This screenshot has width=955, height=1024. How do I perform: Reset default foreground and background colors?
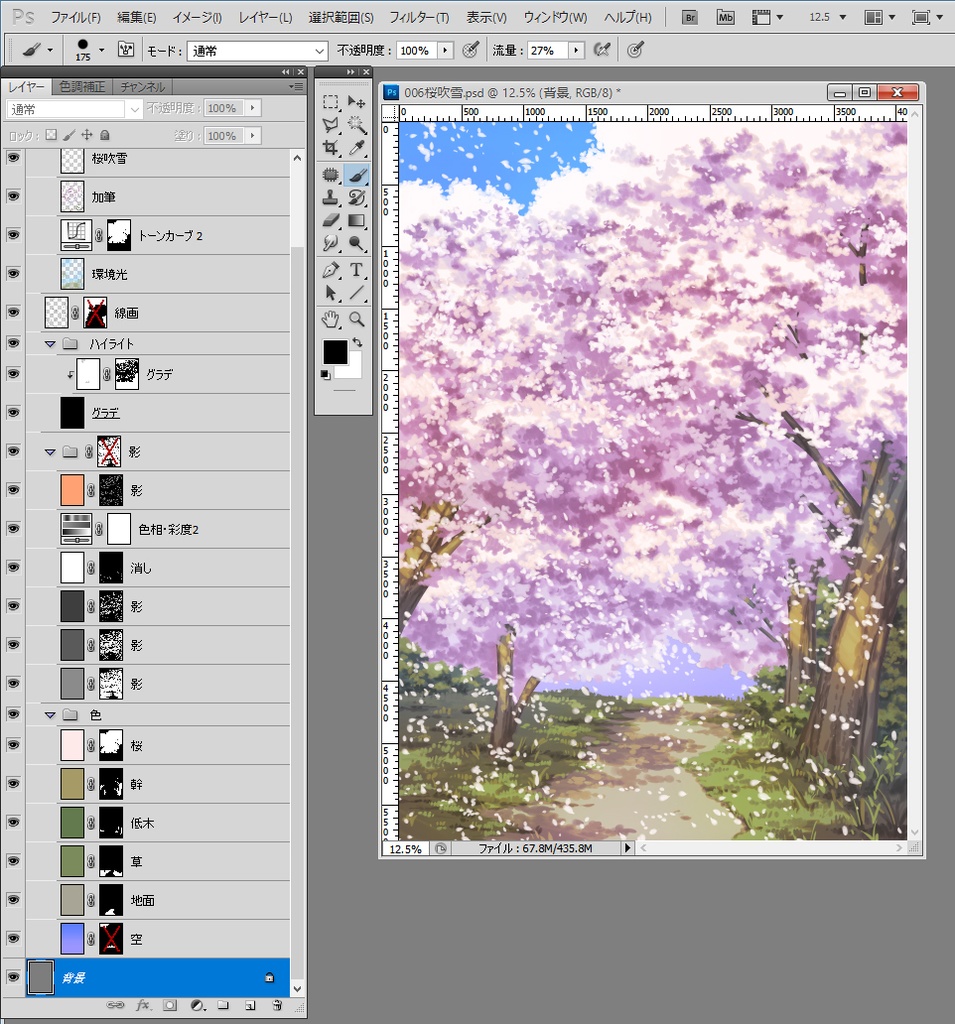pyautogui.click(x=325, y=374)
